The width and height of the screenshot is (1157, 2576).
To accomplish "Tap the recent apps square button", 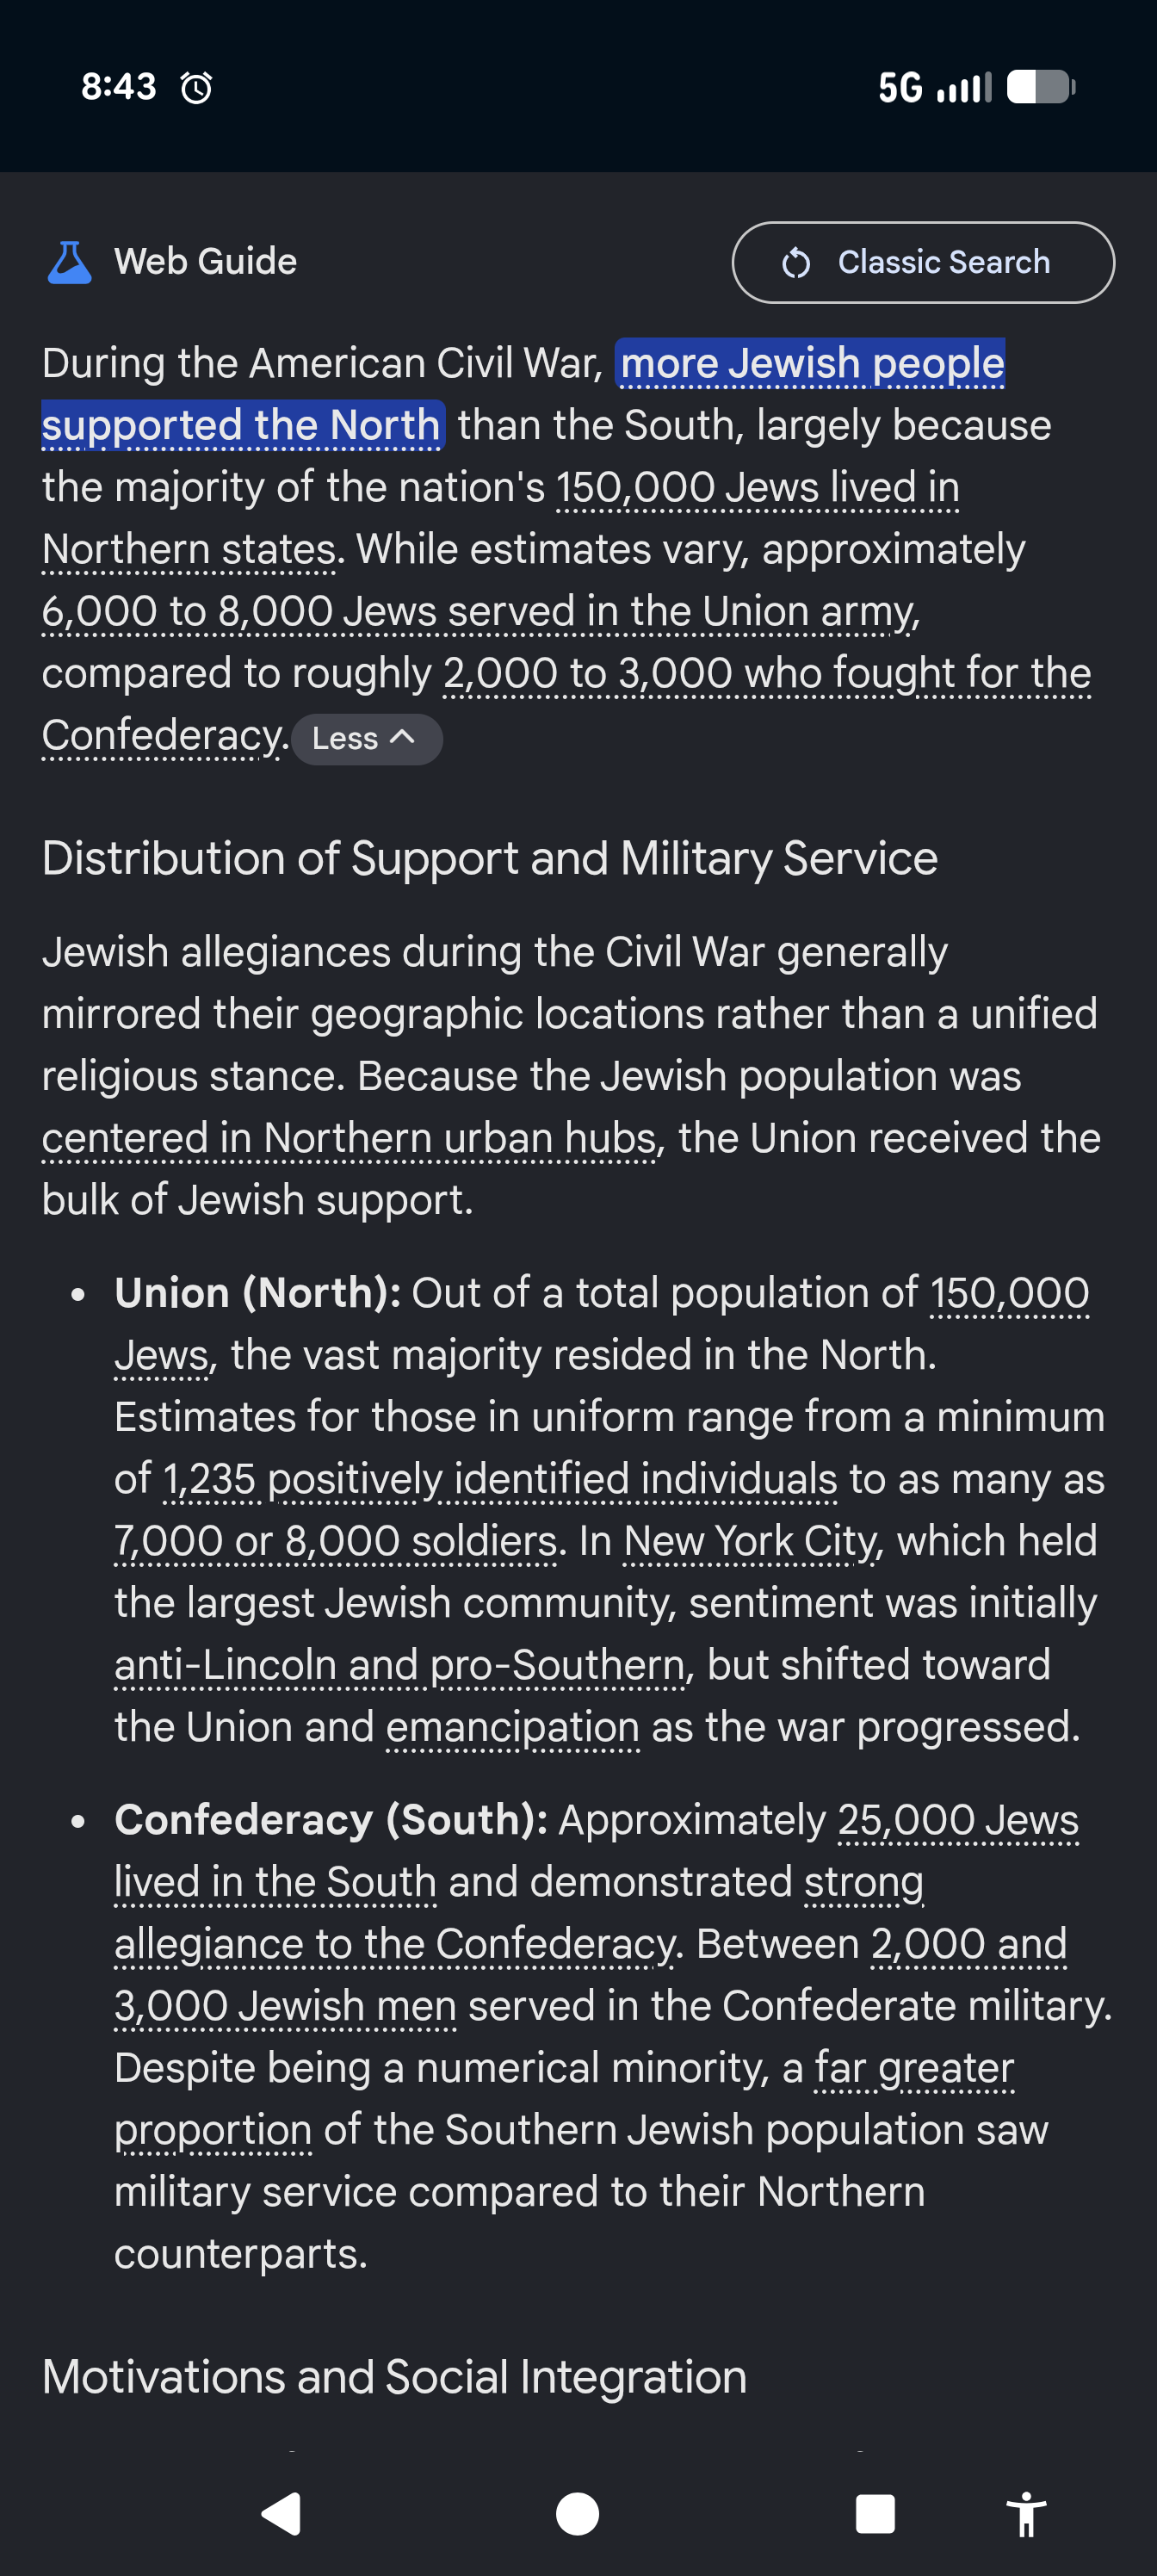I will click(x=875, y=2513).
